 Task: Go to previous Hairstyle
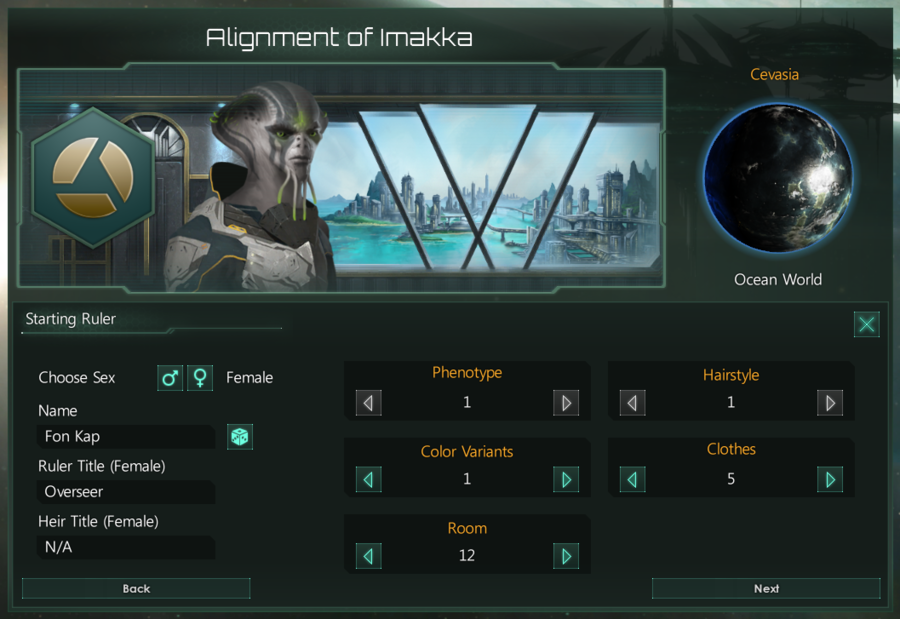(632, 403)
